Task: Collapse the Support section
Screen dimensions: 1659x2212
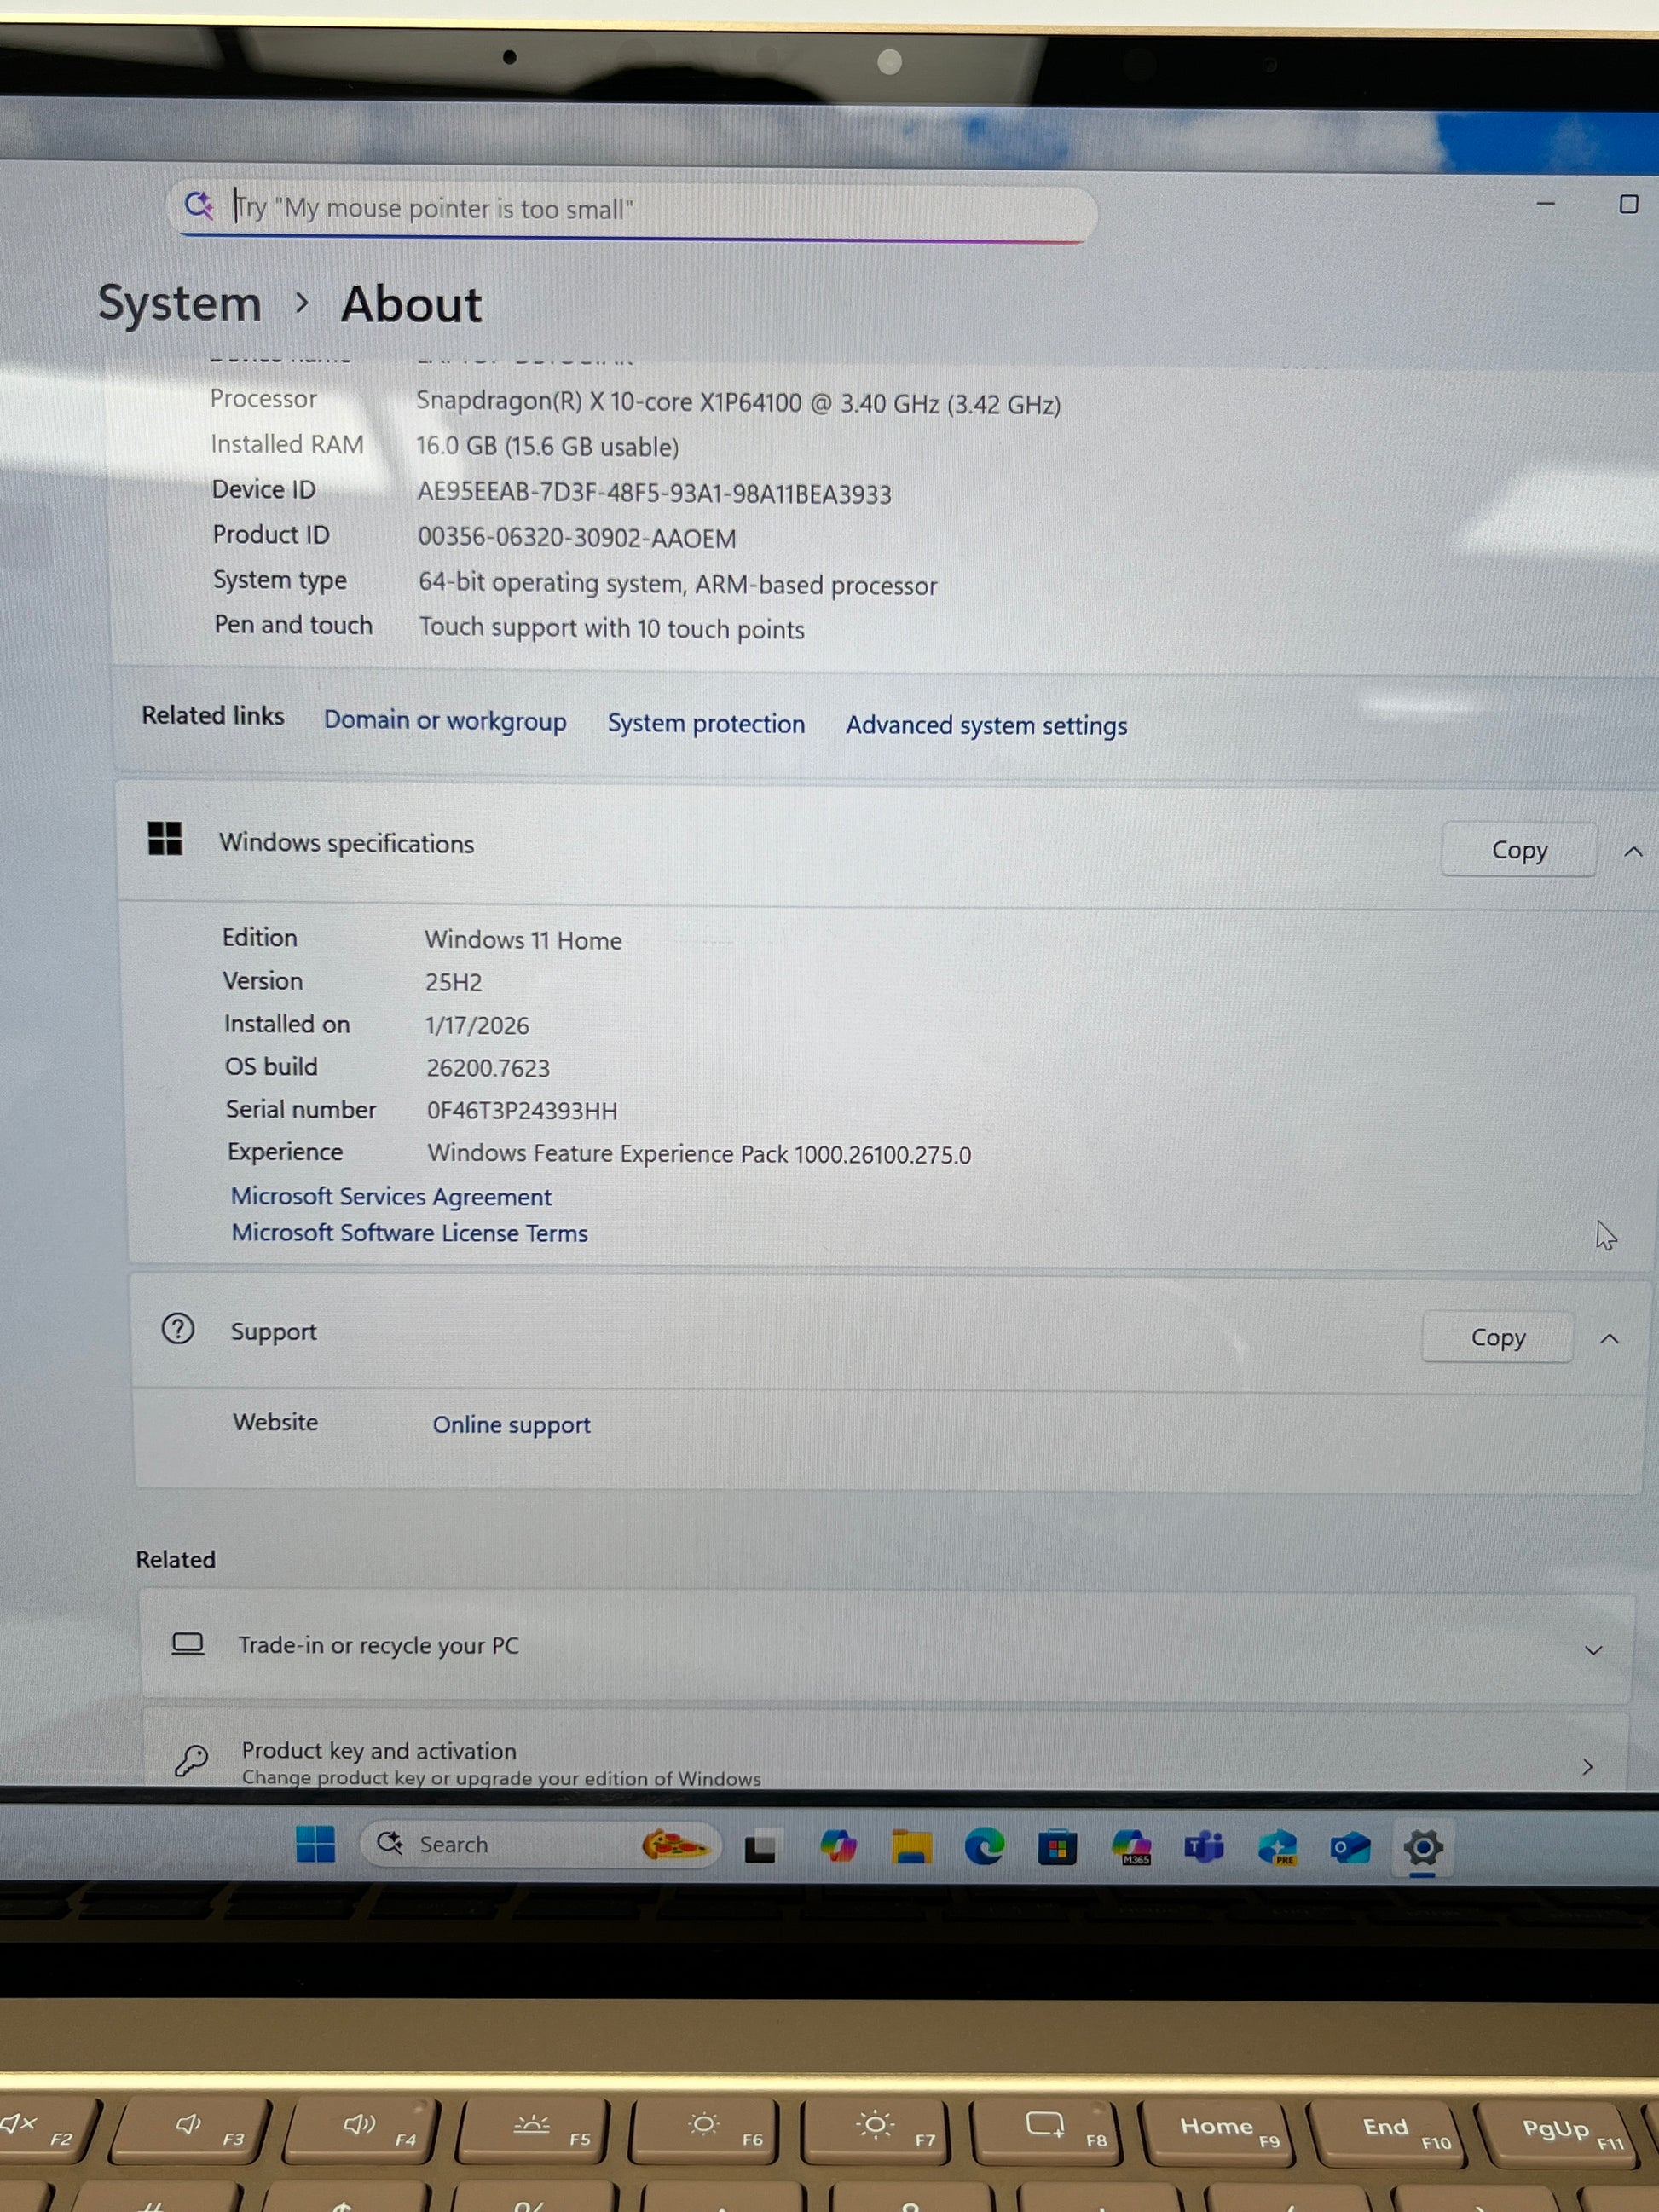Action: point(1609,1339)
